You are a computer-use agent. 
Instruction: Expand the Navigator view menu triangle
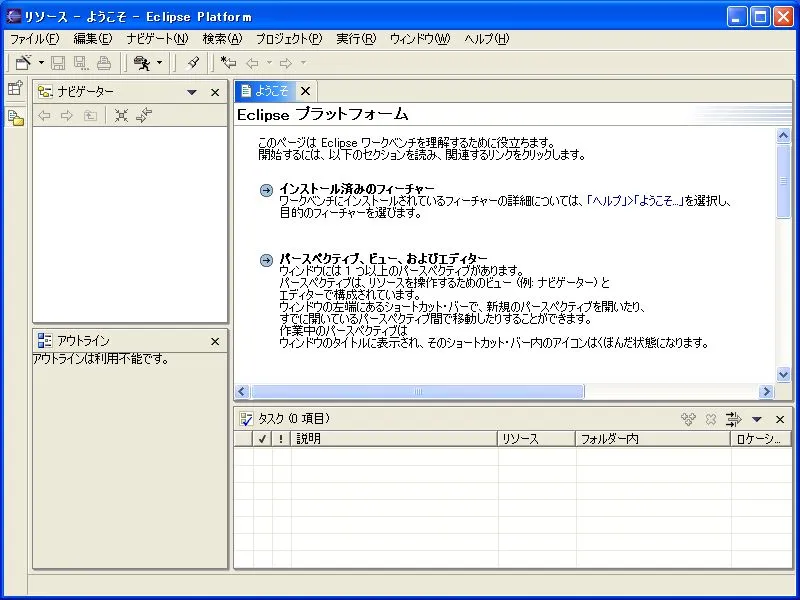click(192, 92)
